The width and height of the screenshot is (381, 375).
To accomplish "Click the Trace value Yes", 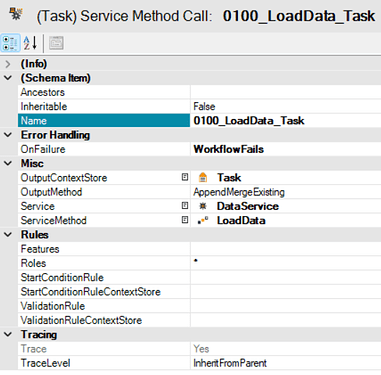I will click(x=201, y=349).
